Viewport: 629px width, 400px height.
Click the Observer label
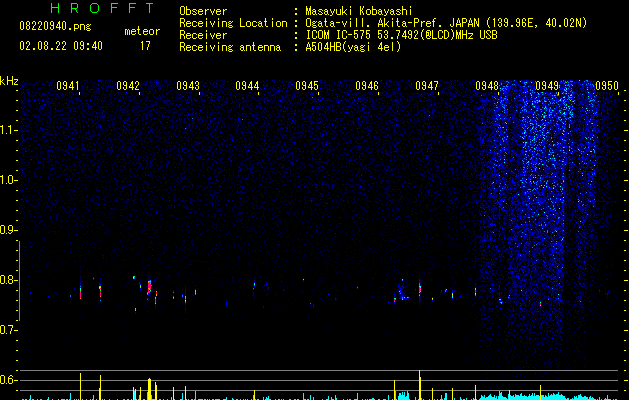click(x=203, y=11)
